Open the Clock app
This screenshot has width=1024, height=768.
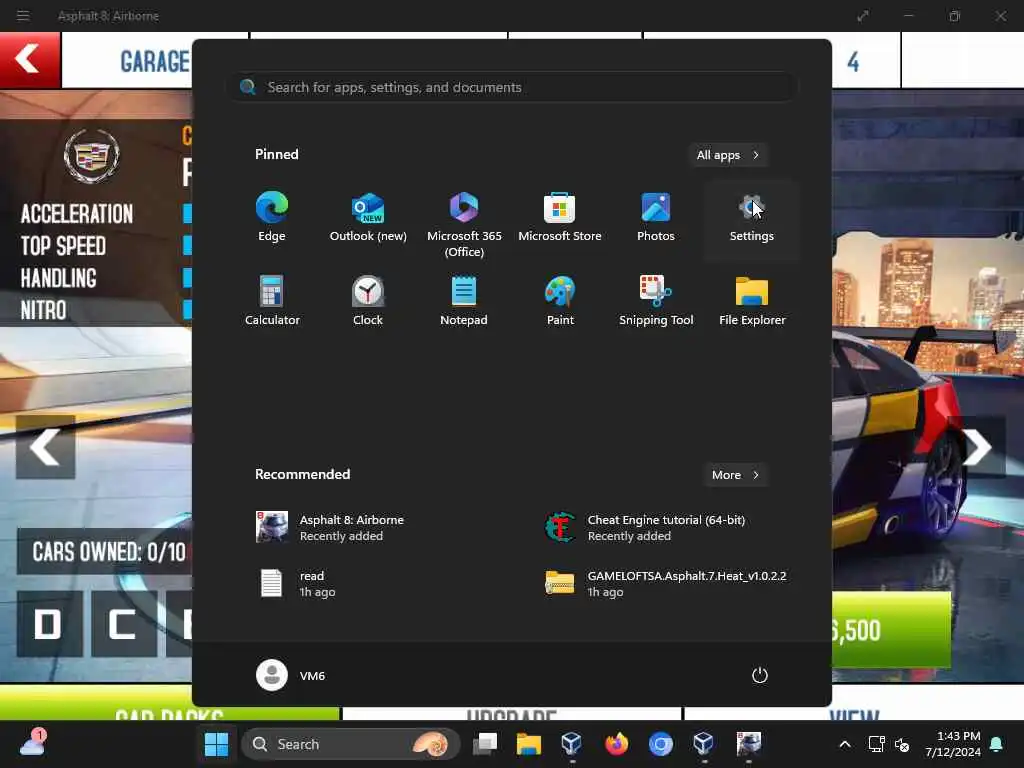point(368,302)
